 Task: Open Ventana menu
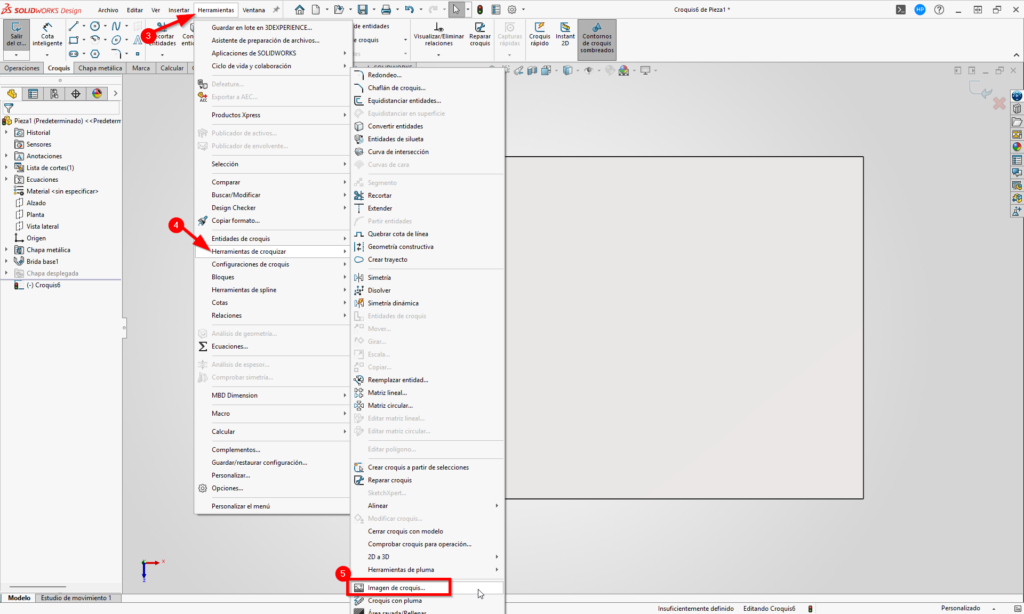(253, 10)
